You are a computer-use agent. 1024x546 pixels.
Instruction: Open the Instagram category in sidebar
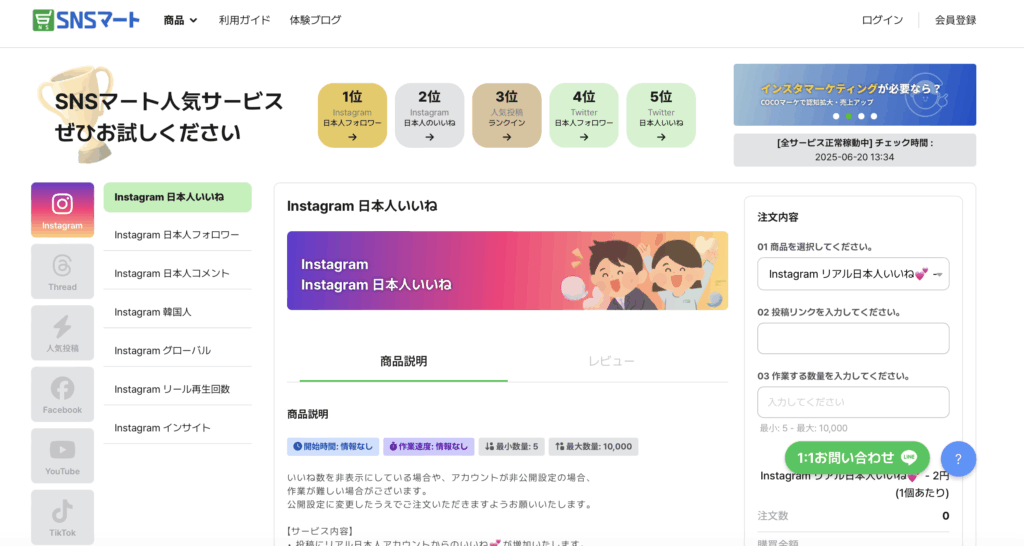tap(63, 210)
